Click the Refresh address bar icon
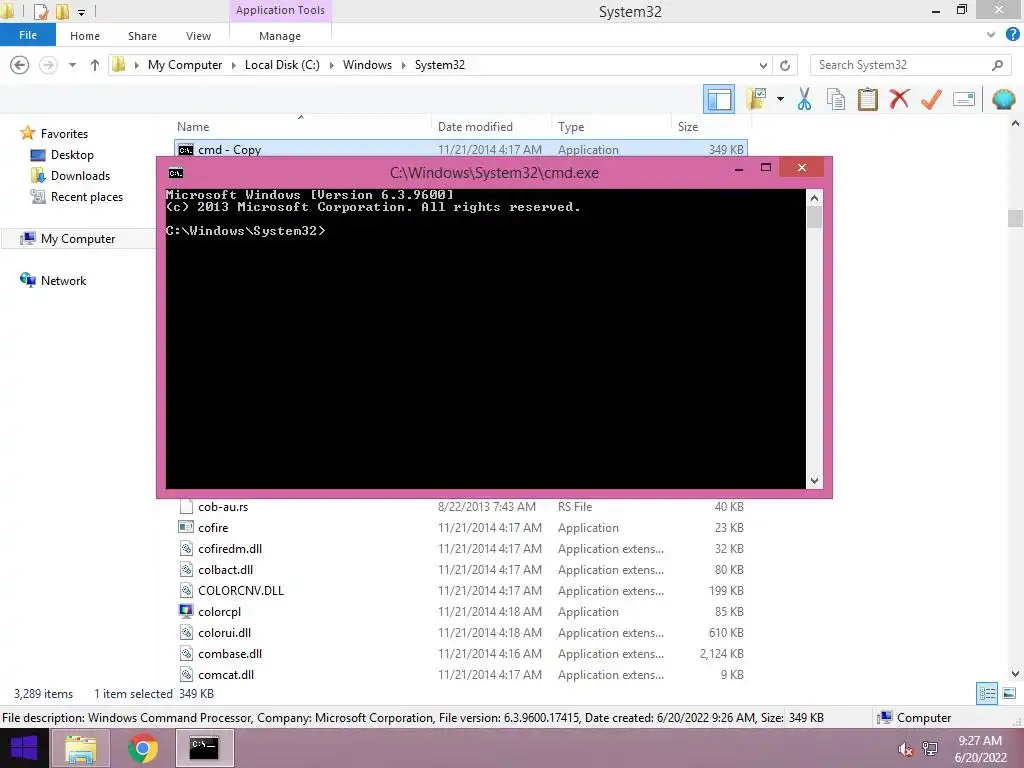This screenshot has width=1024, height=768. pyautogui.click(x=785, y=65)
